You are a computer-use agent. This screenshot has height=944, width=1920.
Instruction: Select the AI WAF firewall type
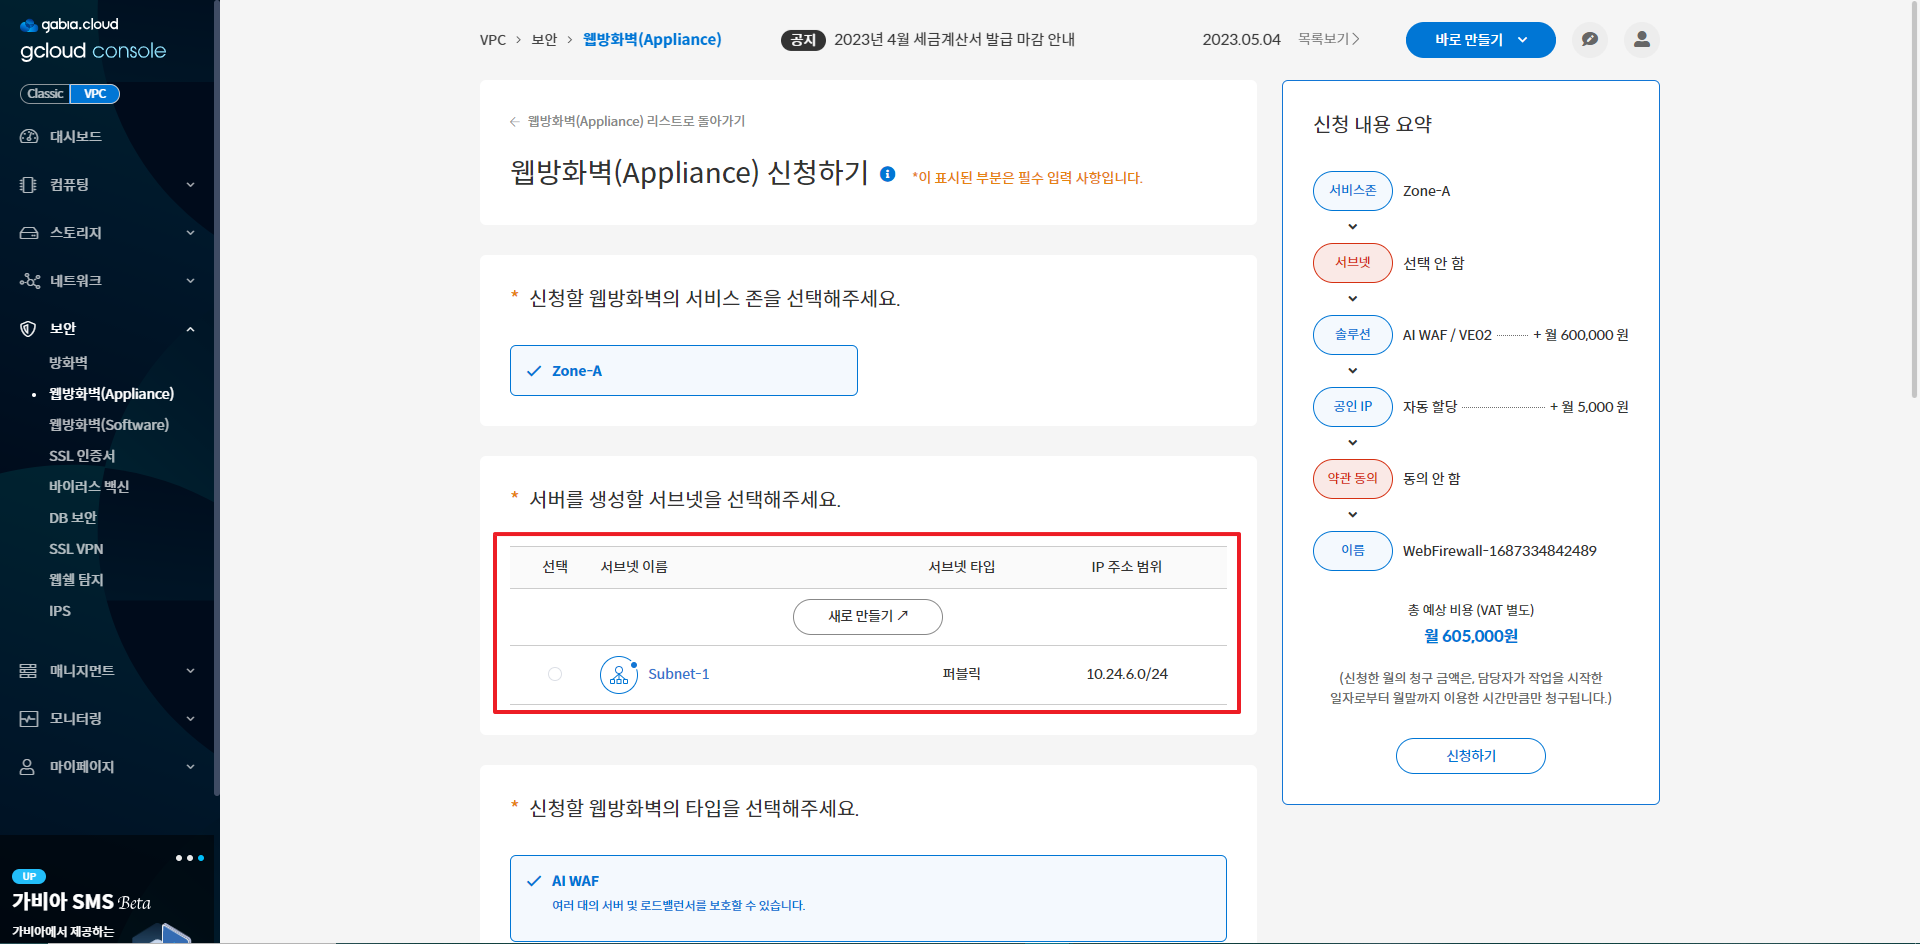click(868, 897)
